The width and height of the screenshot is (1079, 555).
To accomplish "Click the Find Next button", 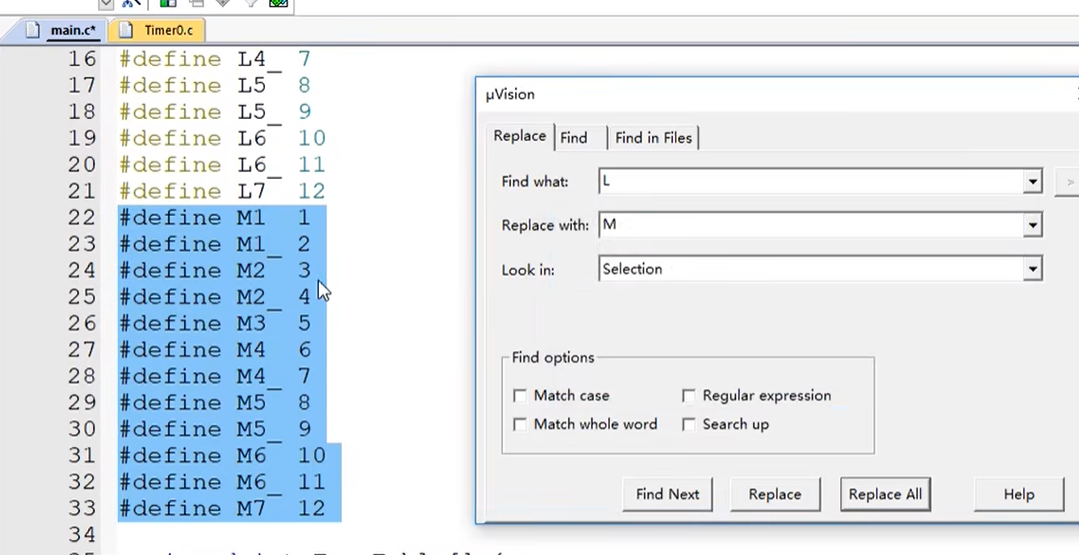I will (667, 494).
